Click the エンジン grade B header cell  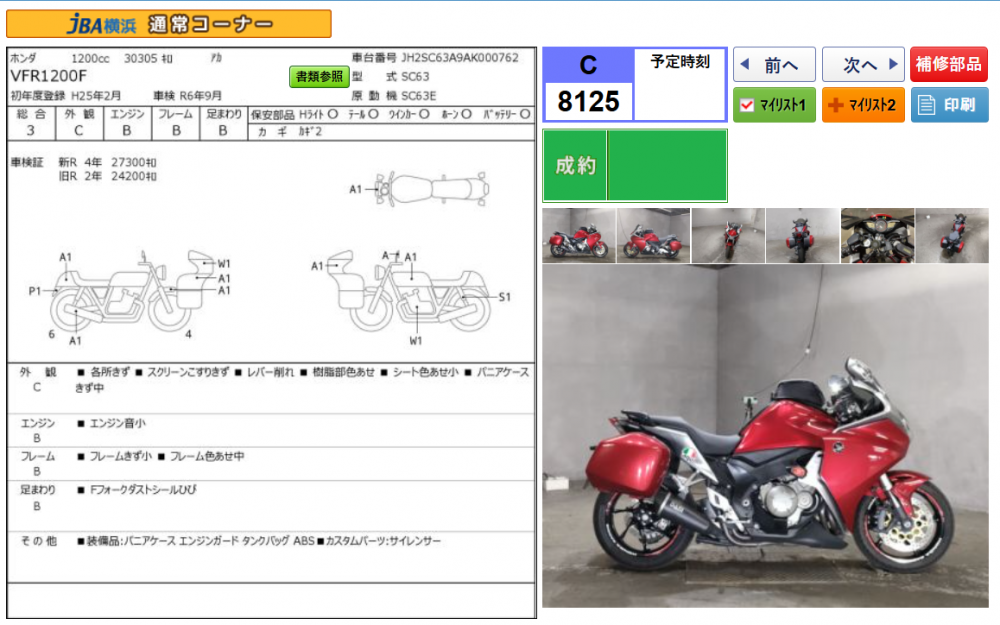coord(127,123)
